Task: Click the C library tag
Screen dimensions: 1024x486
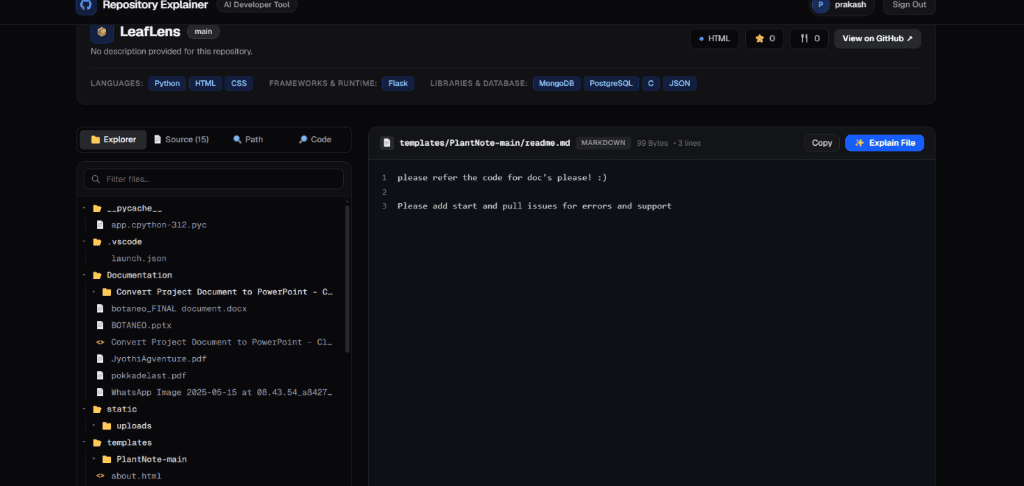Action: (650, 84)
